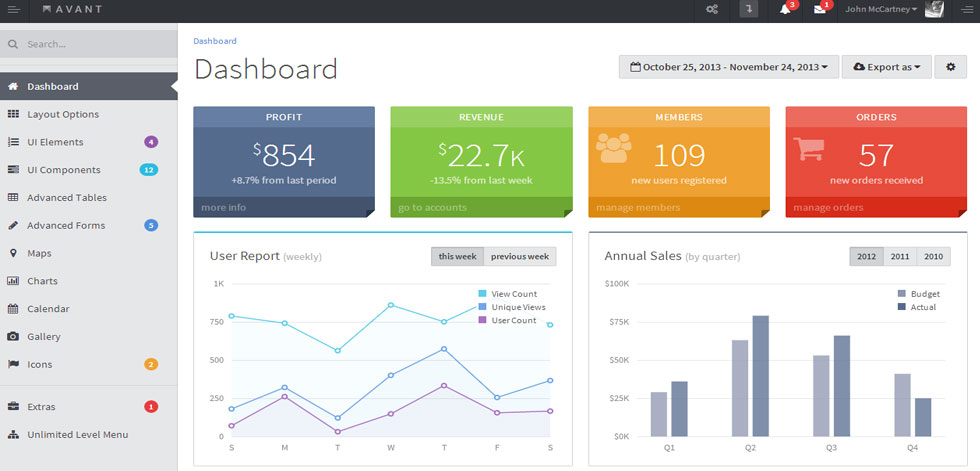The width and height of the screenshot is (980, 471).
Task: Open Advanced Forms menu item
Action: click(x=89, y=226)
